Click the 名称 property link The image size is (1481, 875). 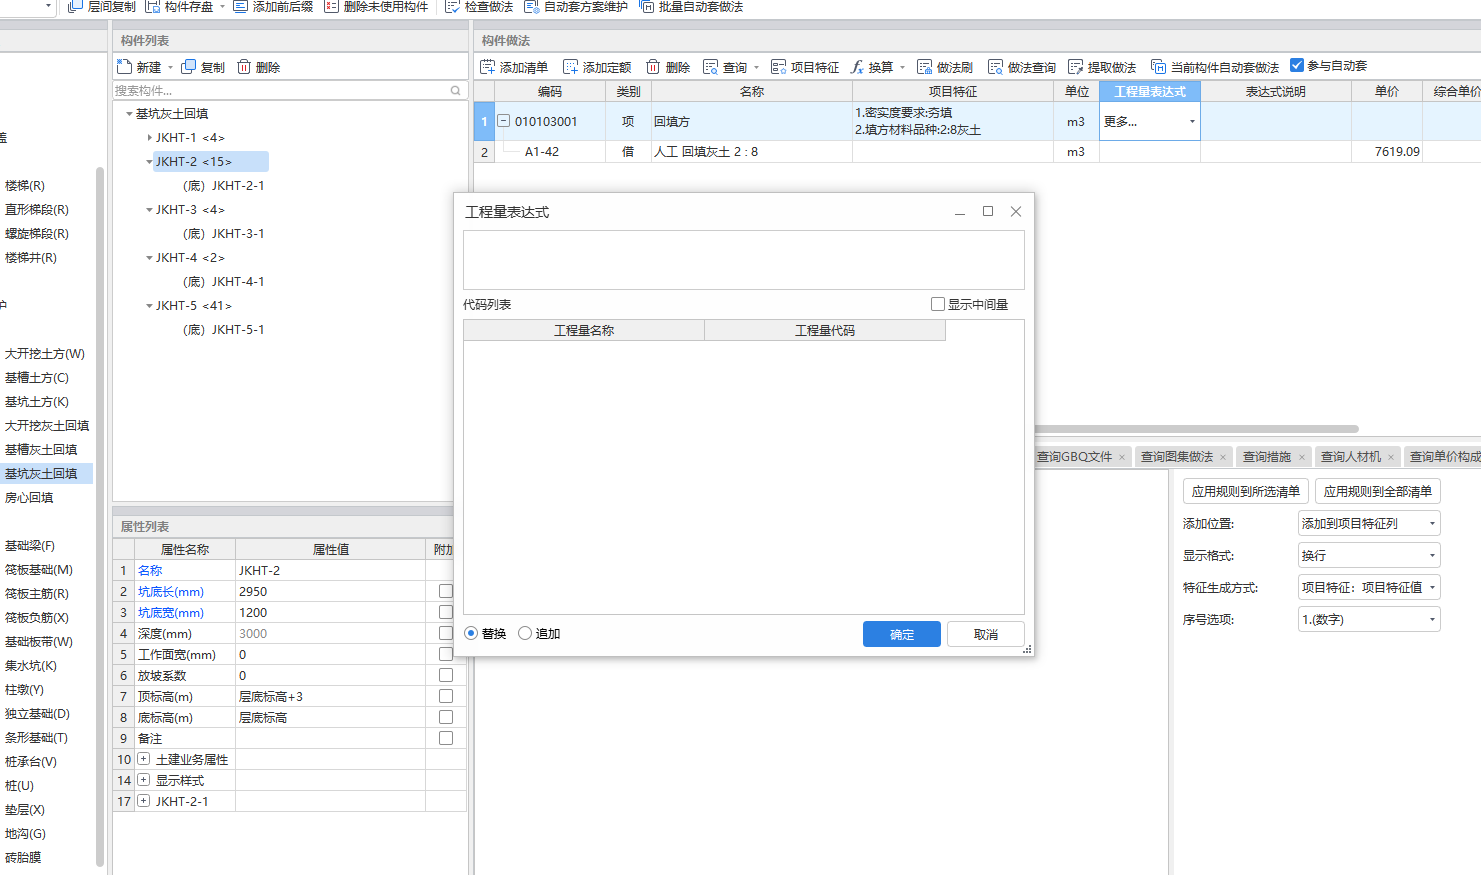[150, 570]
